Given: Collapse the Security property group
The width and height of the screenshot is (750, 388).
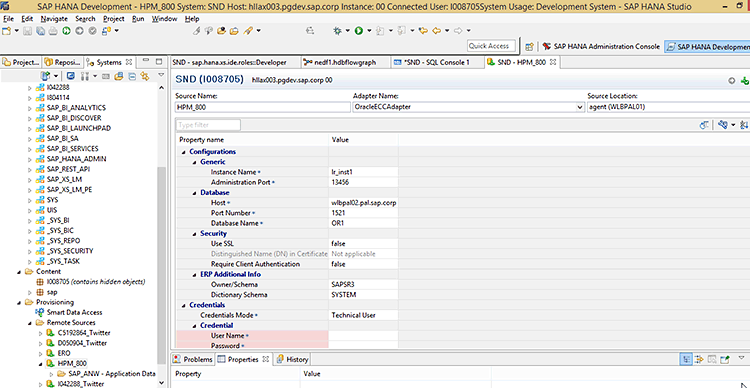Looking at the screenshot, I should [x=195, y=234].
